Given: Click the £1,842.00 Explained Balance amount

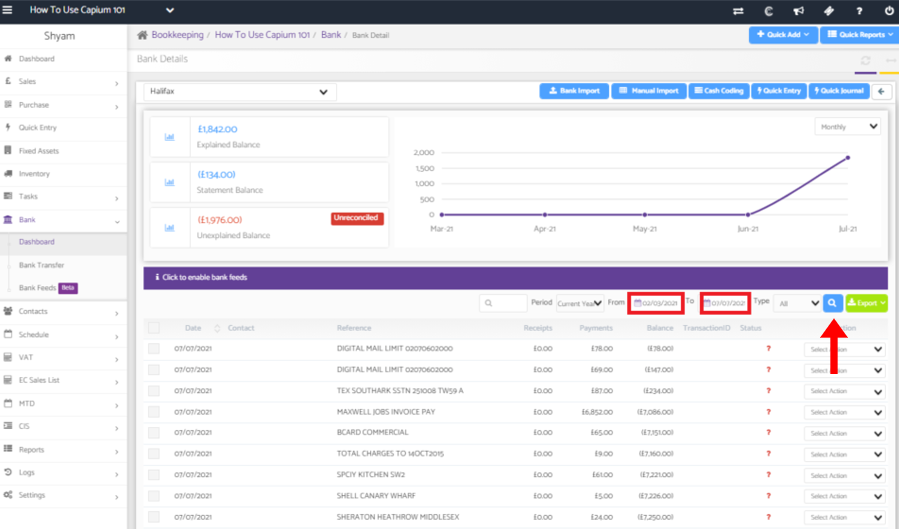Looking at the screenshot, I should pyautogui.click(x=217, y=130).
